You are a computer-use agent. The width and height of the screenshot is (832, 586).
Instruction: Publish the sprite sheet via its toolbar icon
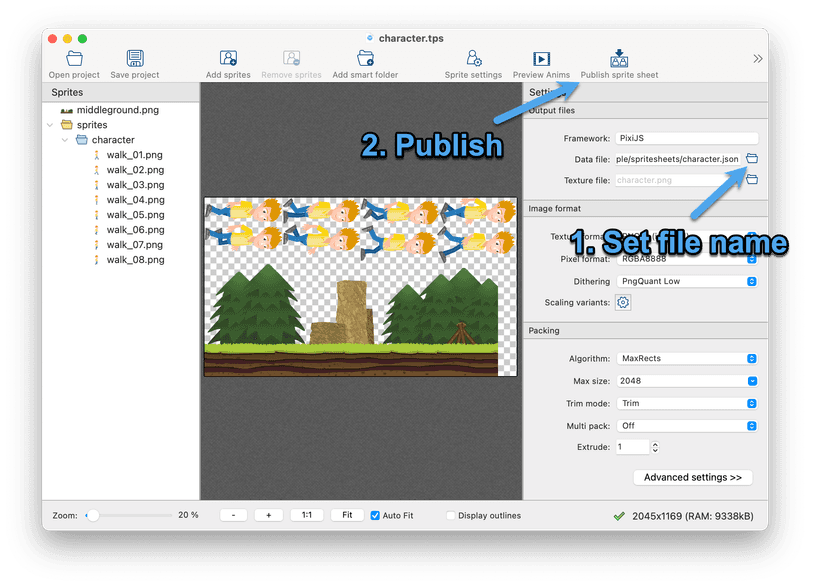tap(618, 58)
